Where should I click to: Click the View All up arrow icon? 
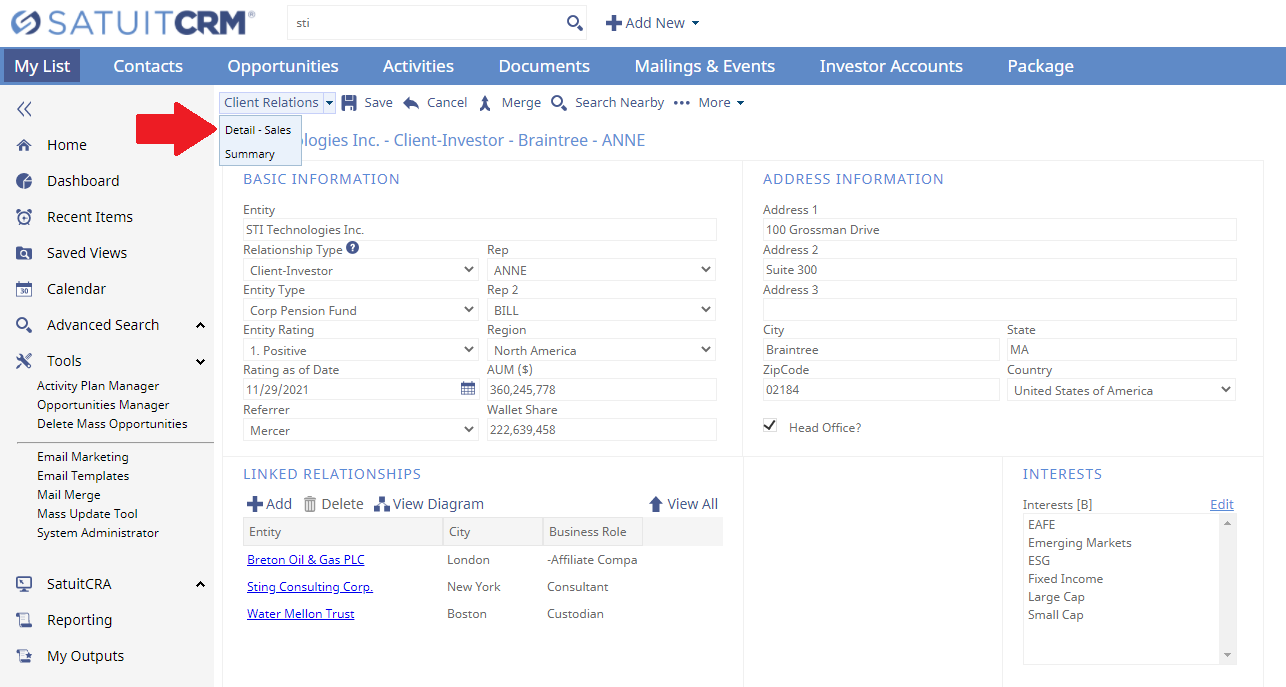pyautogui.click(x=656, y=504)
